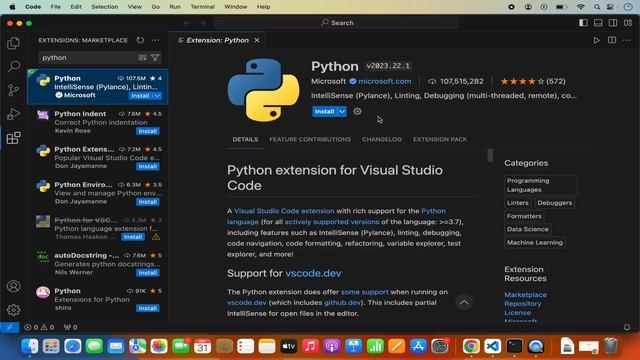The height and width of the screenshot is (360, 640).
Task: Open the notifications bell in status bar
Action: point(627,327)
